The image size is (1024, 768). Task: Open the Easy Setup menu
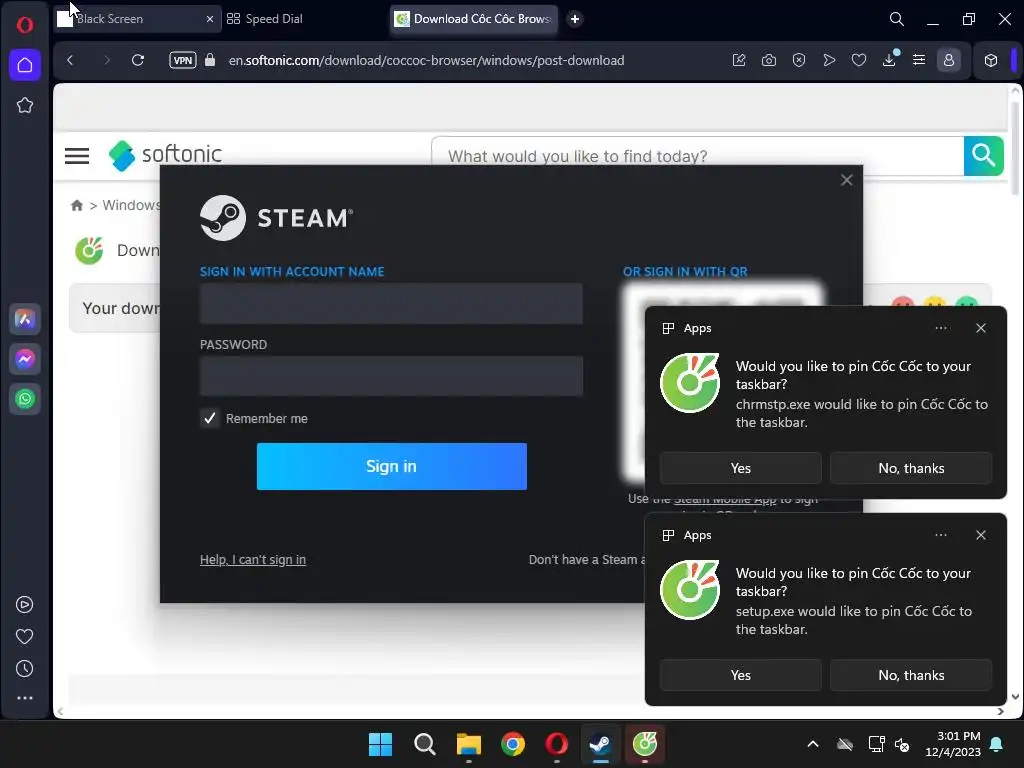tap(919, 60)
